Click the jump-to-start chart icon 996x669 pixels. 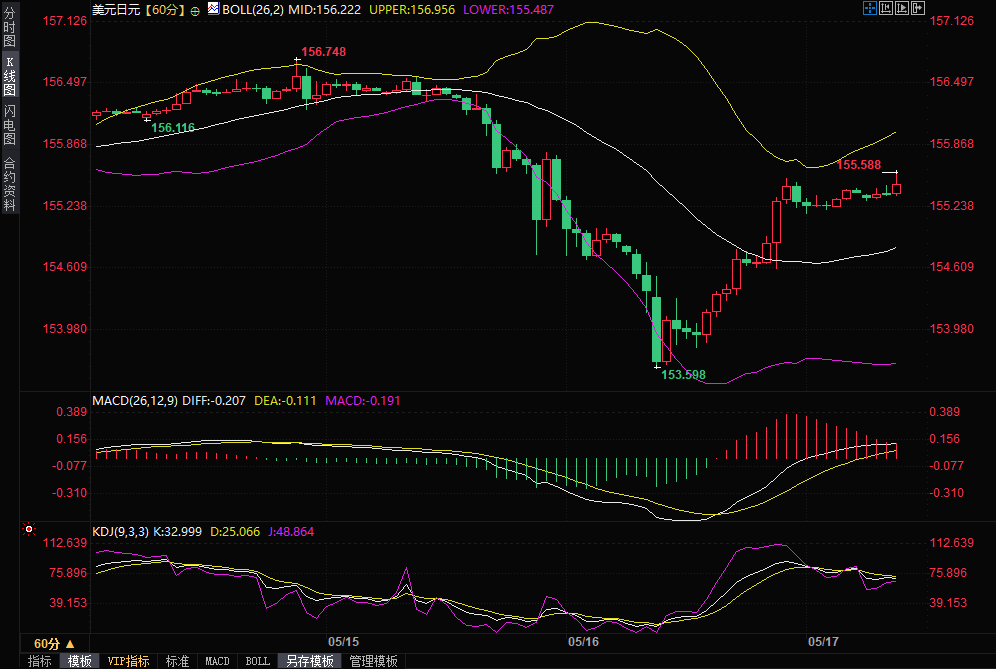(x=885, y=9)
